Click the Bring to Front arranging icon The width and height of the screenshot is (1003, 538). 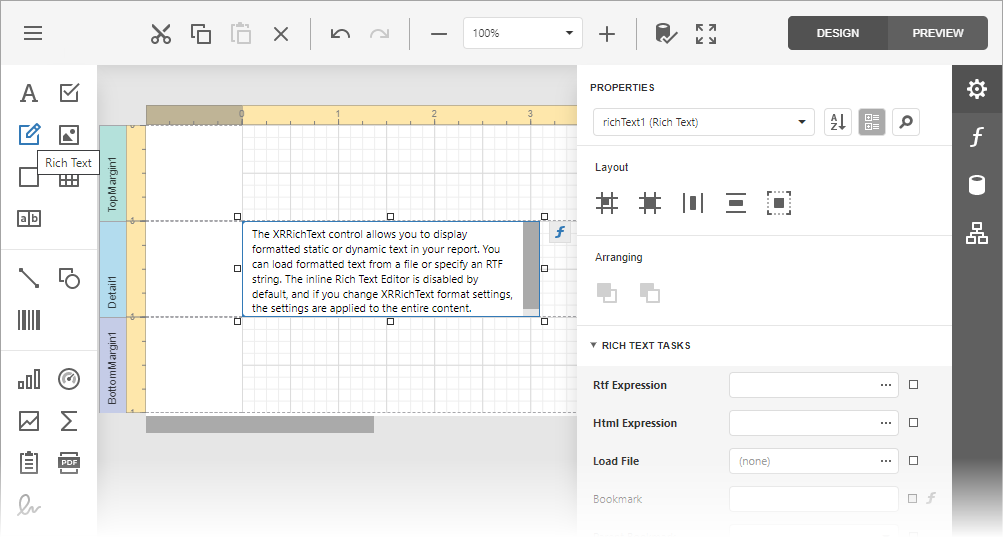(x=607, y=293)
